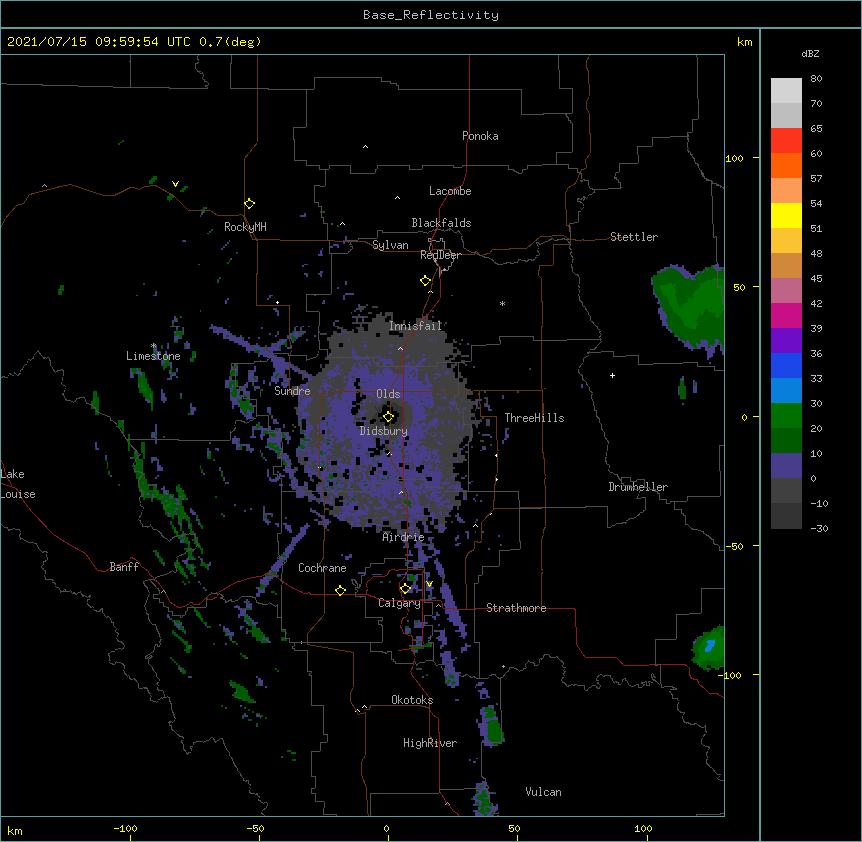862x842 pixels.
Task: Click the Strathmore town label
Action: [x=516, y=608]
